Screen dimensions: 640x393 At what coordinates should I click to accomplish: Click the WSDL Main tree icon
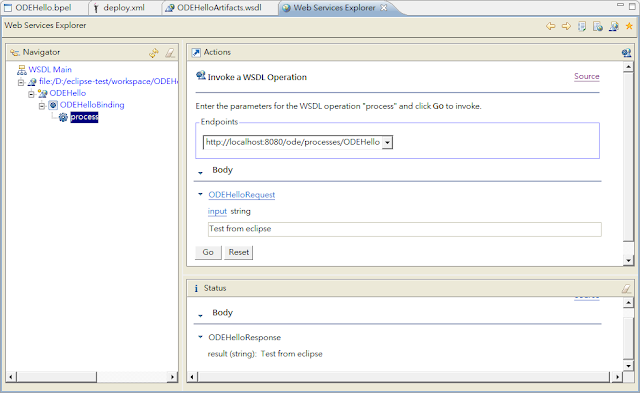coord(22,70)
